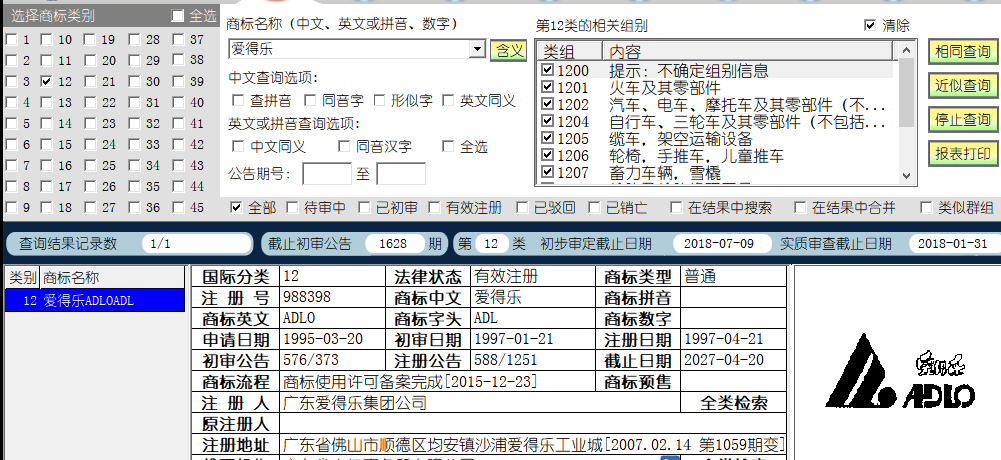The image size is (1001, 460).
Task: Click the 截止初审公告 1628 field
Action: click(x=394, y=243)
